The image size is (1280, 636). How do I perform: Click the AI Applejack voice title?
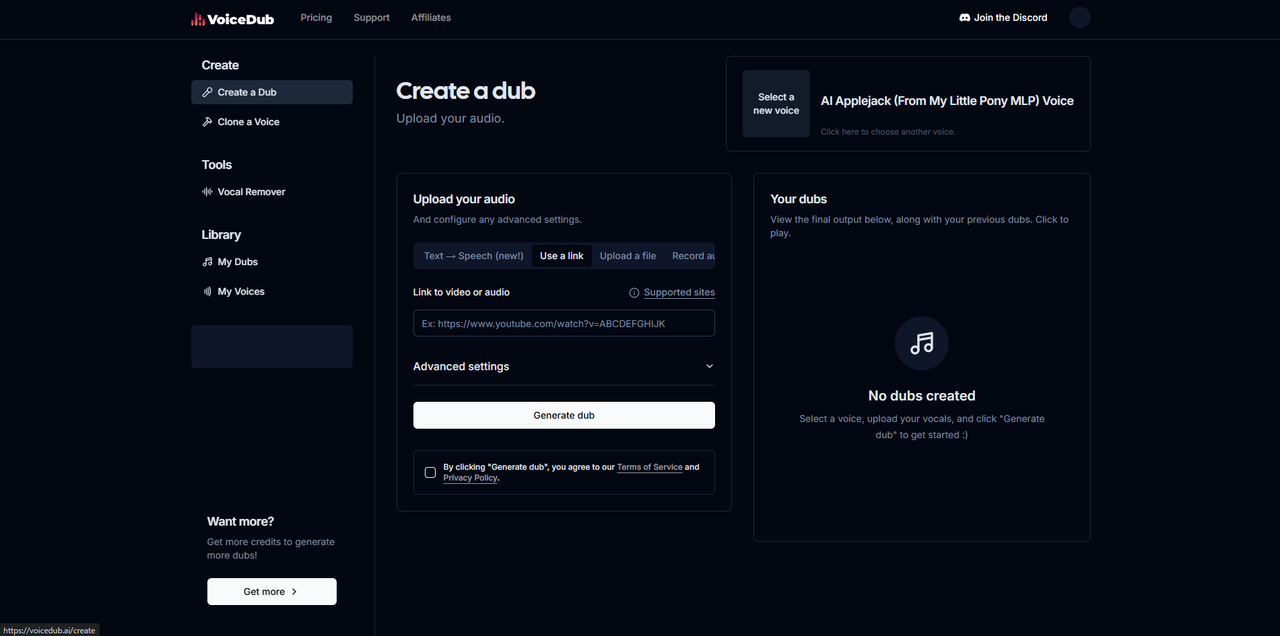[x=947, y=101]
